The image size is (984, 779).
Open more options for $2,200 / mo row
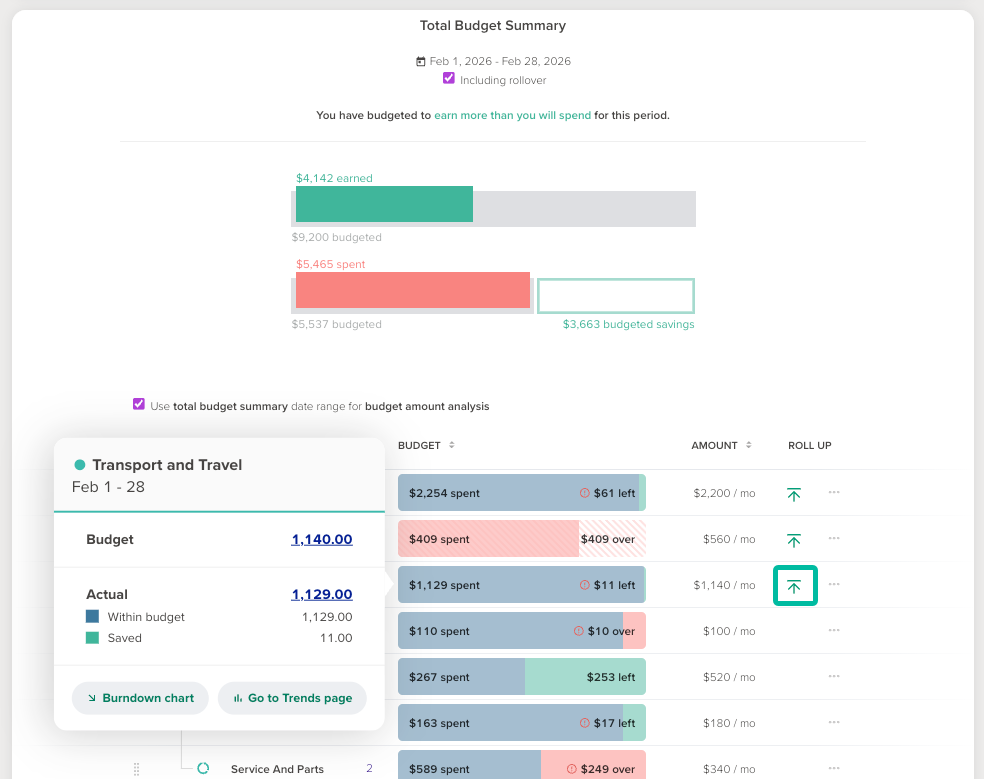tap(834, 492)
